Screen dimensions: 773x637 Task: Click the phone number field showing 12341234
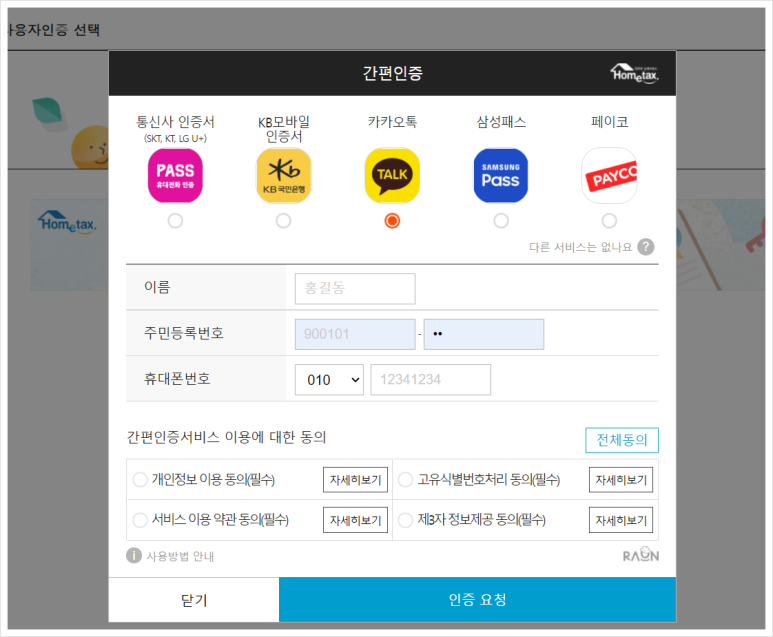[430, 380]
